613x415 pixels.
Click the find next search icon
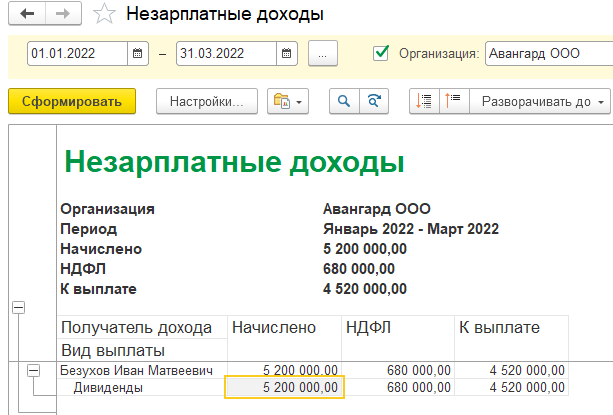click(x=374, y=101)
